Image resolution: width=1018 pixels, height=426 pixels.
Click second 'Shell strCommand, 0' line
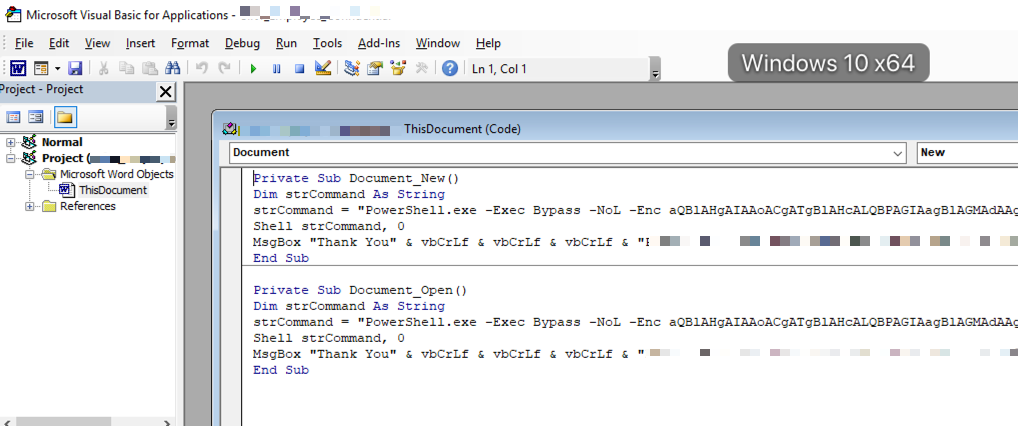point(329,338)
